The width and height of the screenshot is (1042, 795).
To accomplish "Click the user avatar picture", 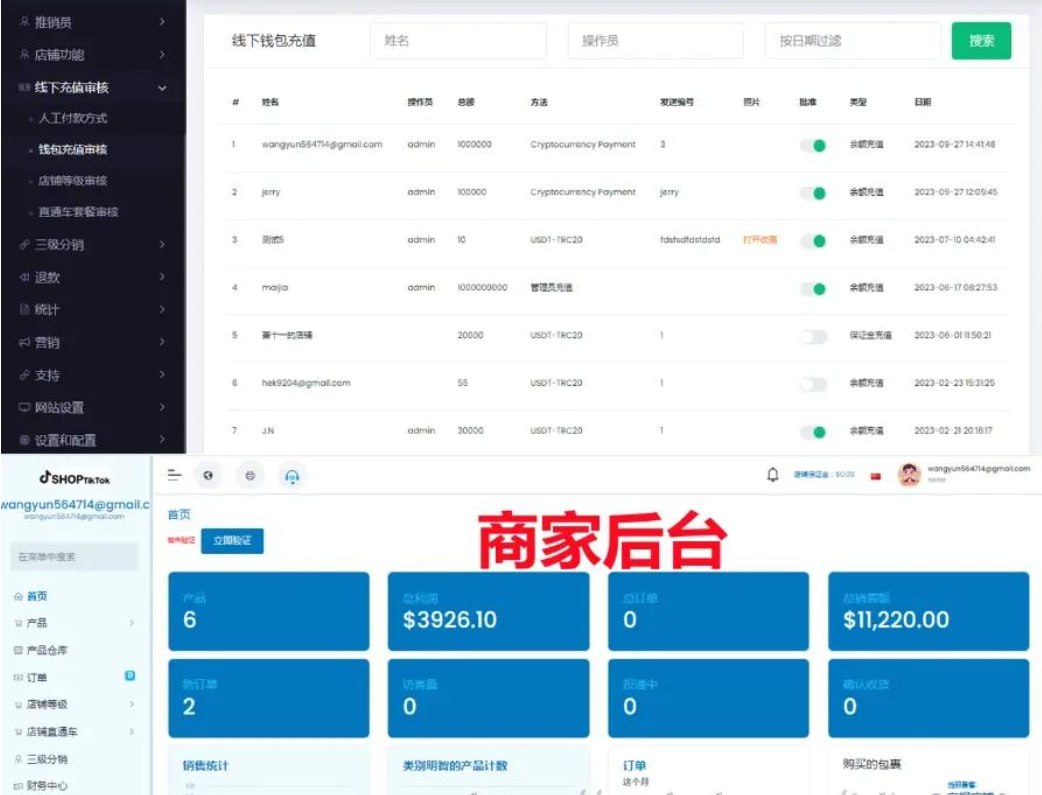I will (x=909, y=475).
